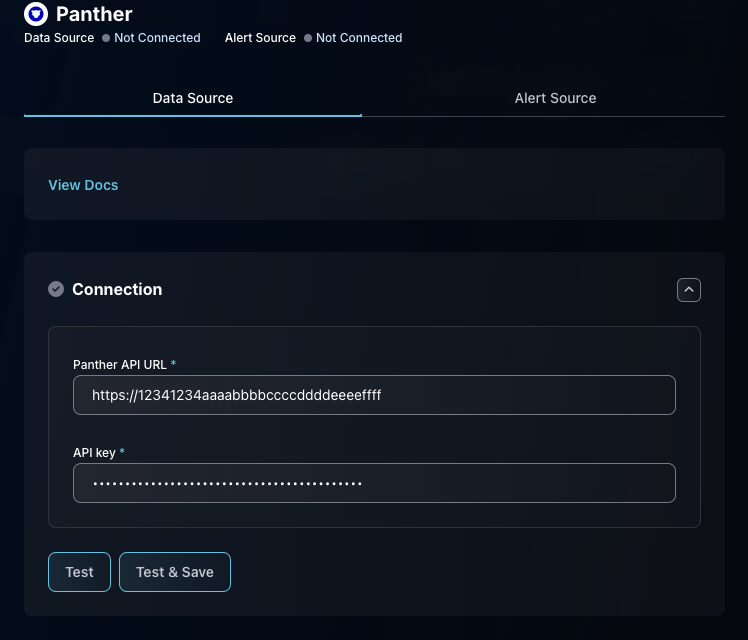The image size is (748, 640).
Task: Switch to the Alert Source tab
Action: 555,98
